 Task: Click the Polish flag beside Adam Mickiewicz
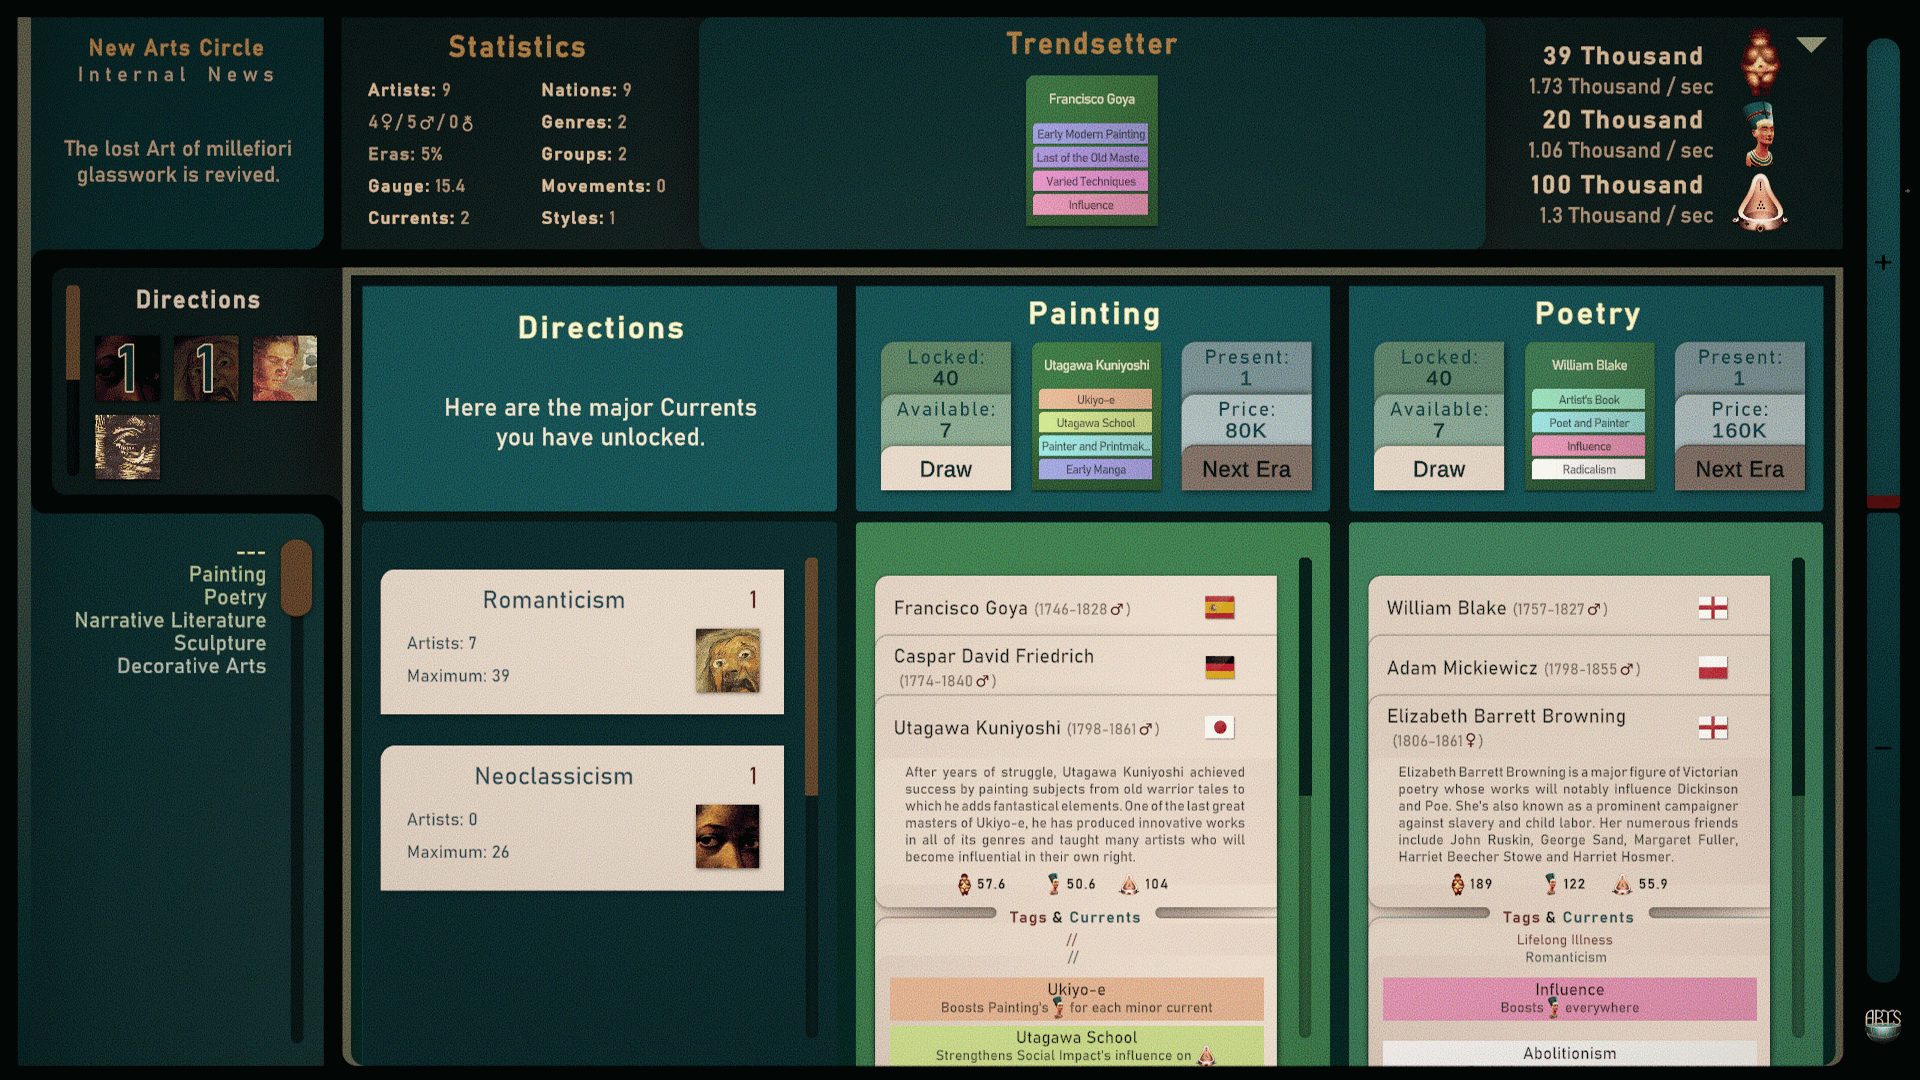tap(1712, 668)
